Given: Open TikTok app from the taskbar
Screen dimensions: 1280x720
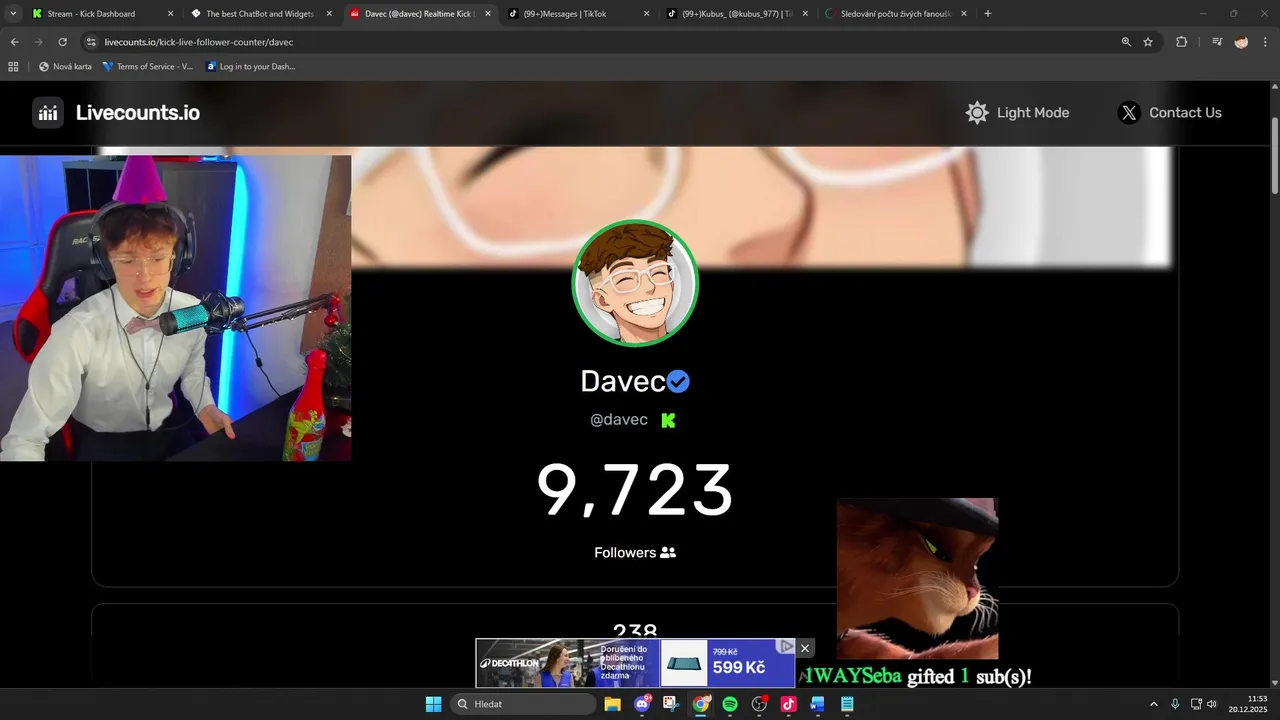Looking at the screenshot, I should [788, 704].
